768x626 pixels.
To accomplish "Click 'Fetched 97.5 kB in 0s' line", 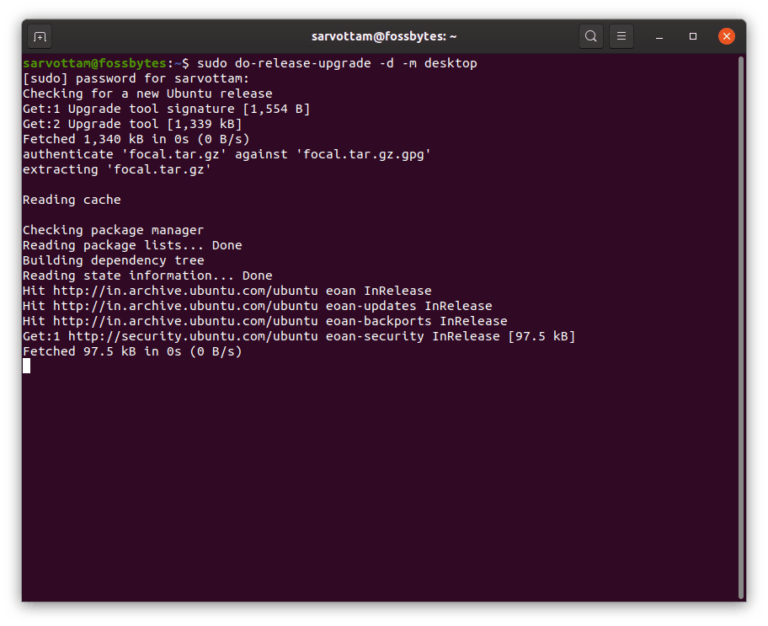I will 132,352.
